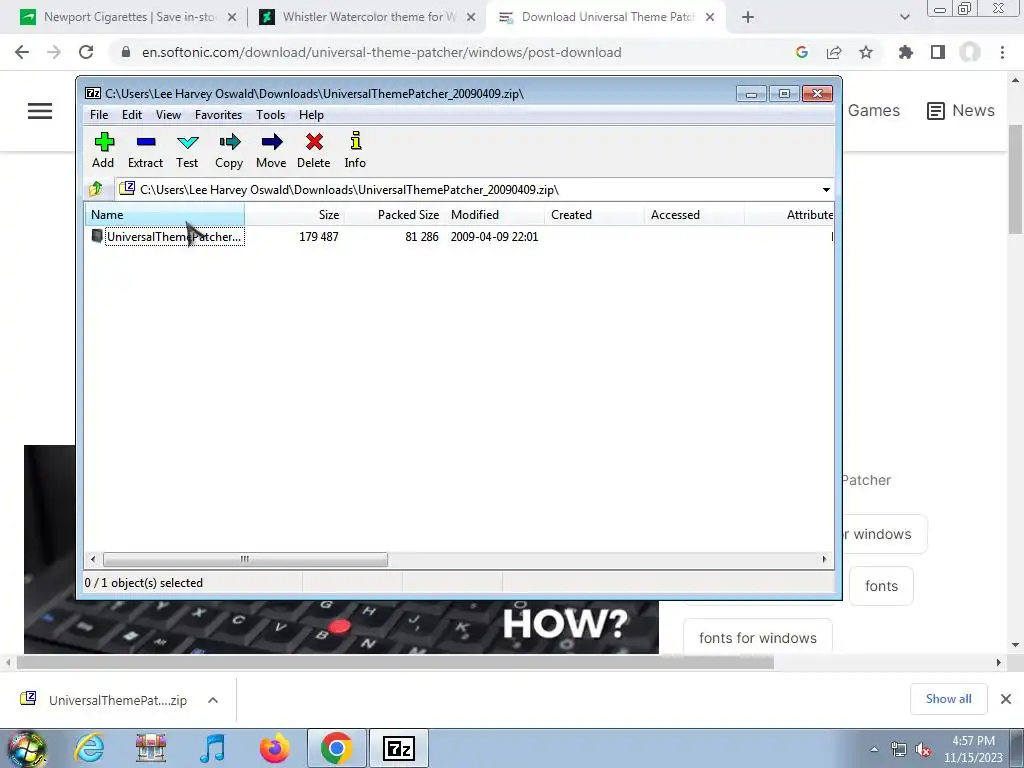
Task: Open Softonic hamburger menu
Action: coord(40,111)
